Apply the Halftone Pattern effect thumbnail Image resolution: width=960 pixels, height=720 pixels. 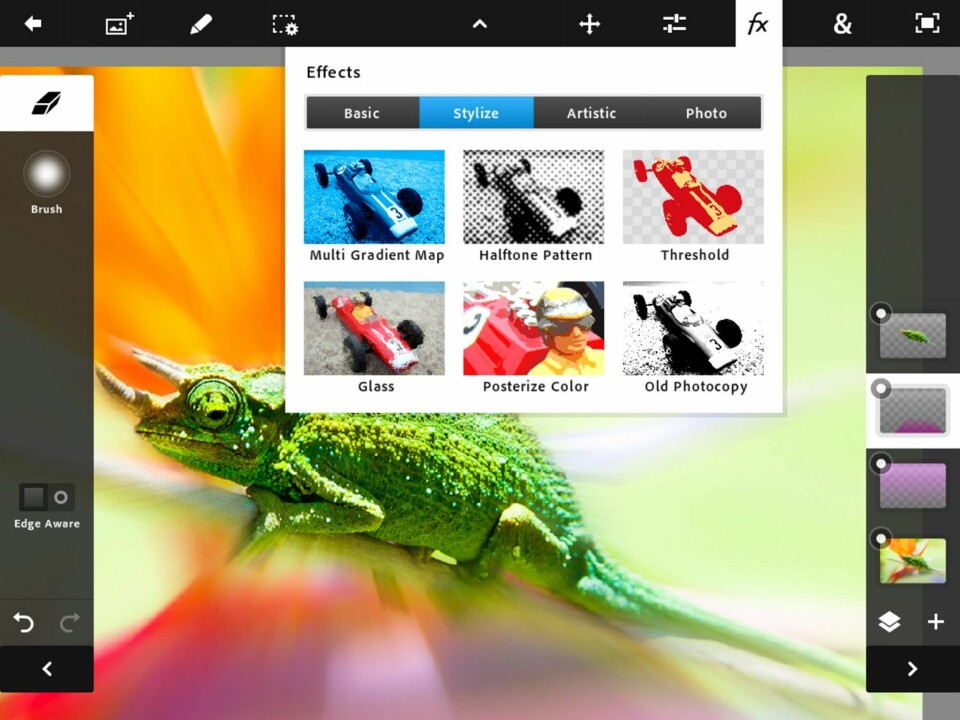pos(534,197)
